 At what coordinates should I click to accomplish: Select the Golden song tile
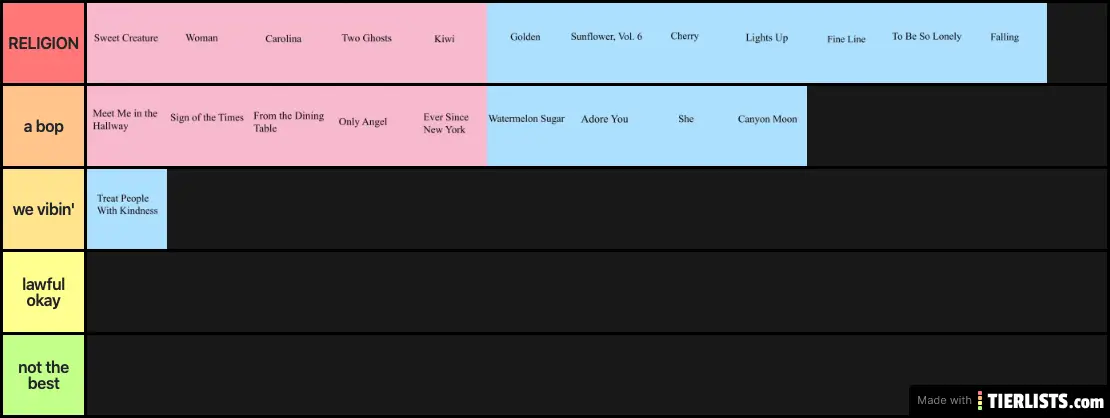coord(527,42)
